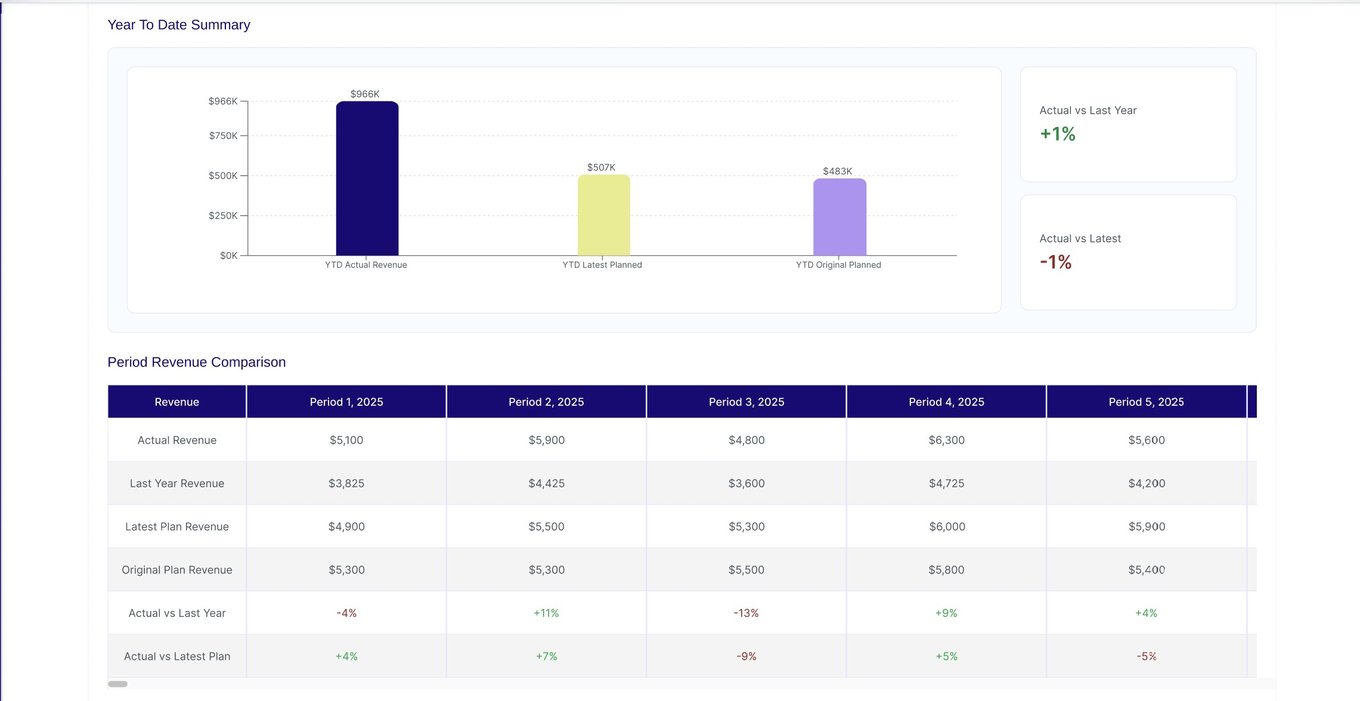Click the +7% Actual vs Latest Plan cell
Screen dimensions: 1360x701
tap(547, 657)
